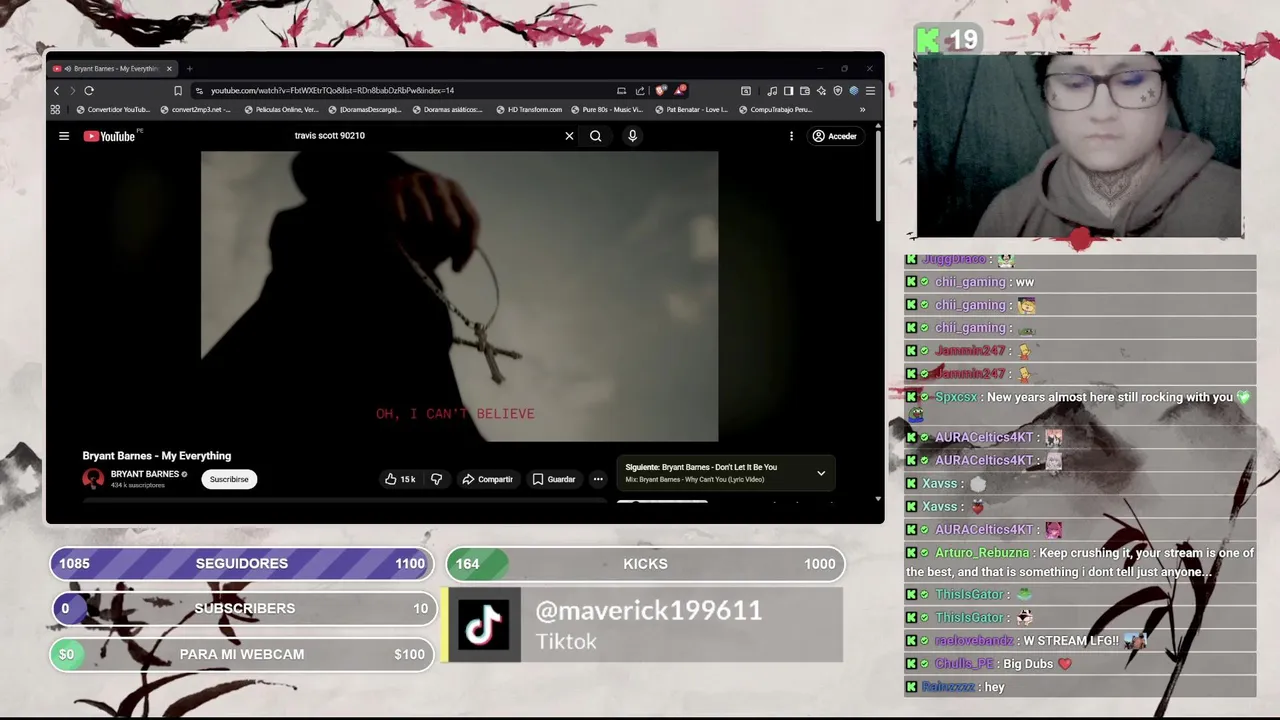1280x720 pixels.
Task: Like the video with the 15 k thumbs up
Action: 400,479
